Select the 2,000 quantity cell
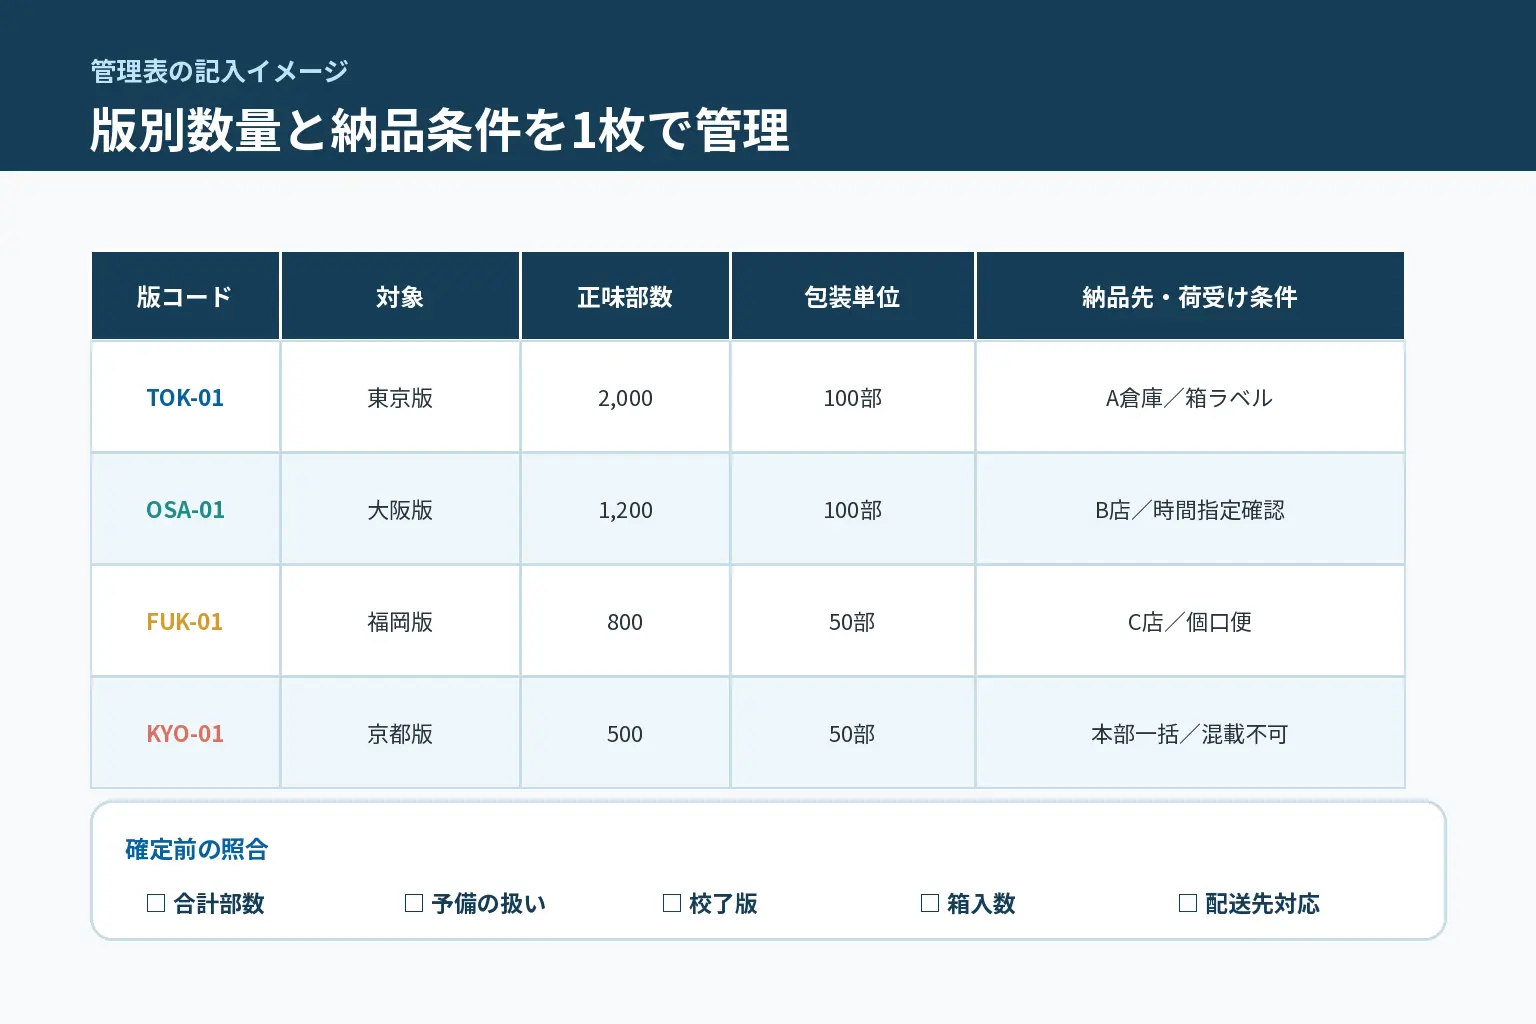This screenshot has width=1536, height=1024. click(x=625, y=398)
